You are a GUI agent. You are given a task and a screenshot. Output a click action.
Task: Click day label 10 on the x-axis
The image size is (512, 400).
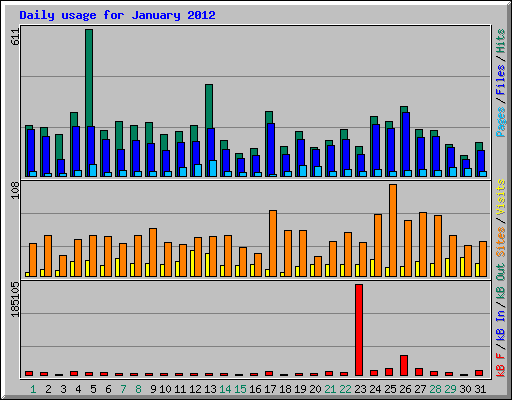(x=165, y=389)
